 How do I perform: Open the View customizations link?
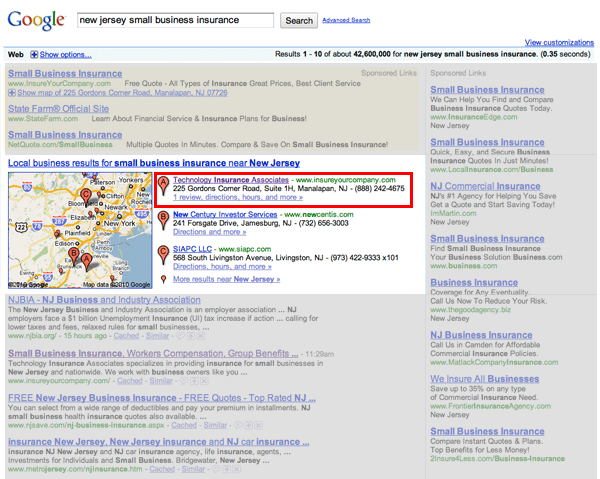[559, 42]
